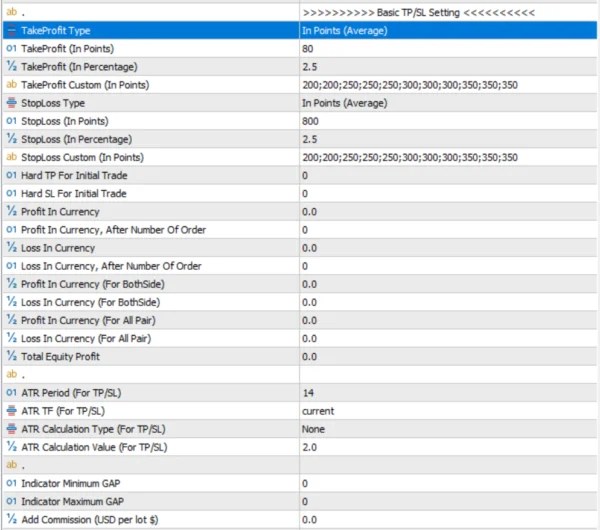Click the fraction icon beside Loss In Currency
The height and width of the screenshot is (530, 600).
click(12, 248)
